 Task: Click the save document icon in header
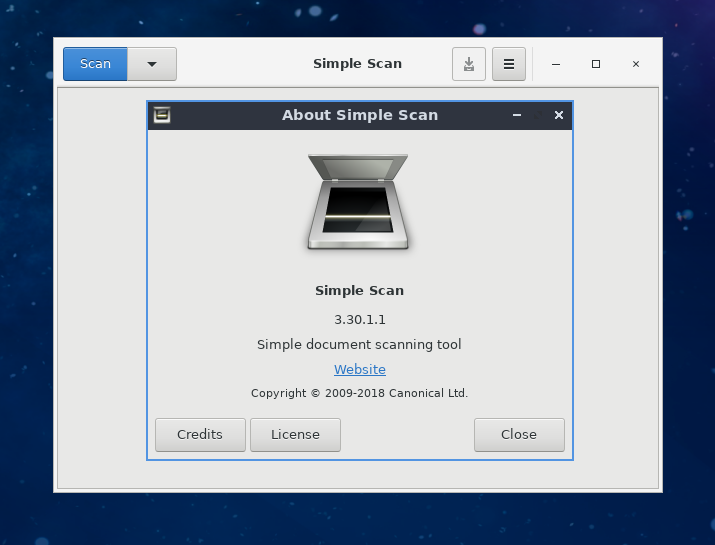pos(469,64)
